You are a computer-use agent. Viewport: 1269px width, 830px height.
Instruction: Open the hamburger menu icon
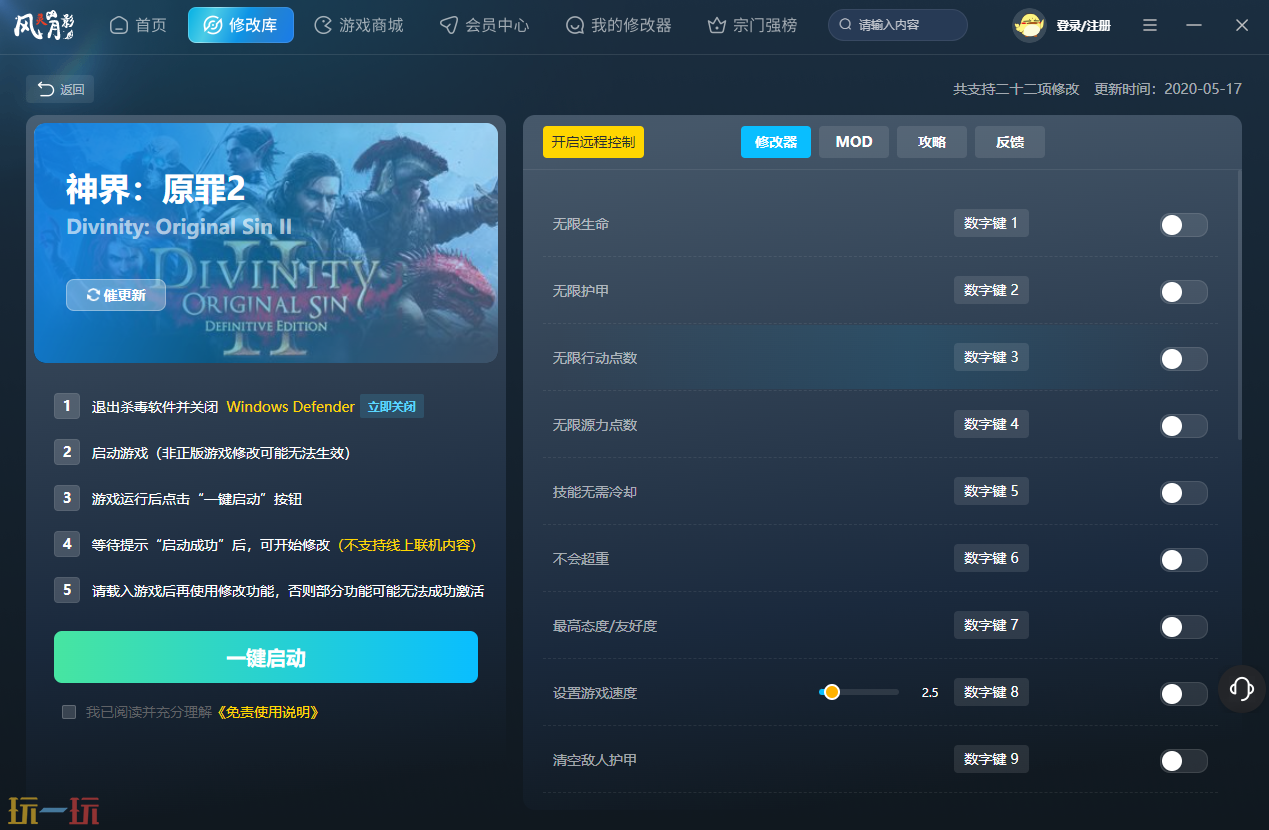pyautogui.click(x=1150, y=25)
